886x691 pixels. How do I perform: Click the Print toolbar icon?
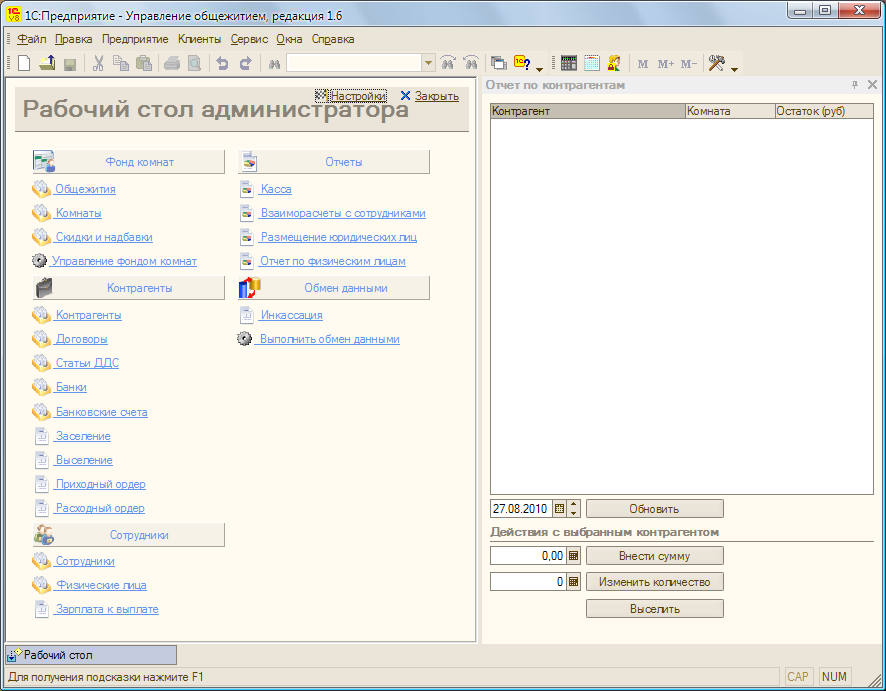coord(172,63)
